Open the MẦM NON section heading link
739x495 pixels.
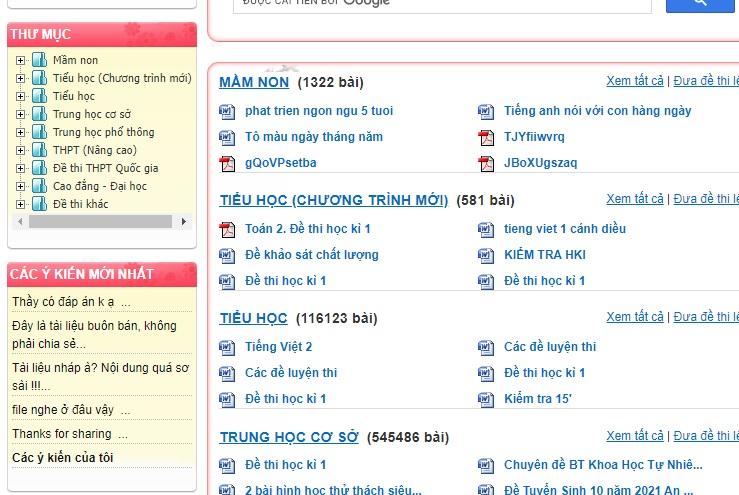pyautogui.click(x=254, y=82)
